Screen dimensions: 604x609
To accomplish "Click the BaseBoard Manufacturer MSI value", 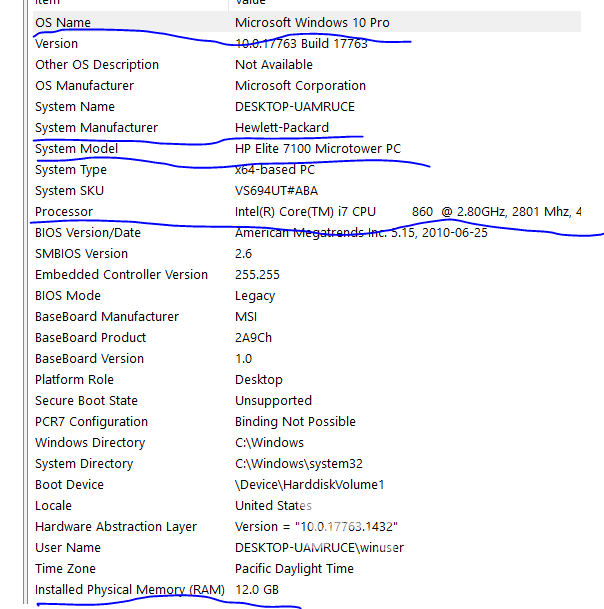I will pyautogui.click(x=247, y=316).
